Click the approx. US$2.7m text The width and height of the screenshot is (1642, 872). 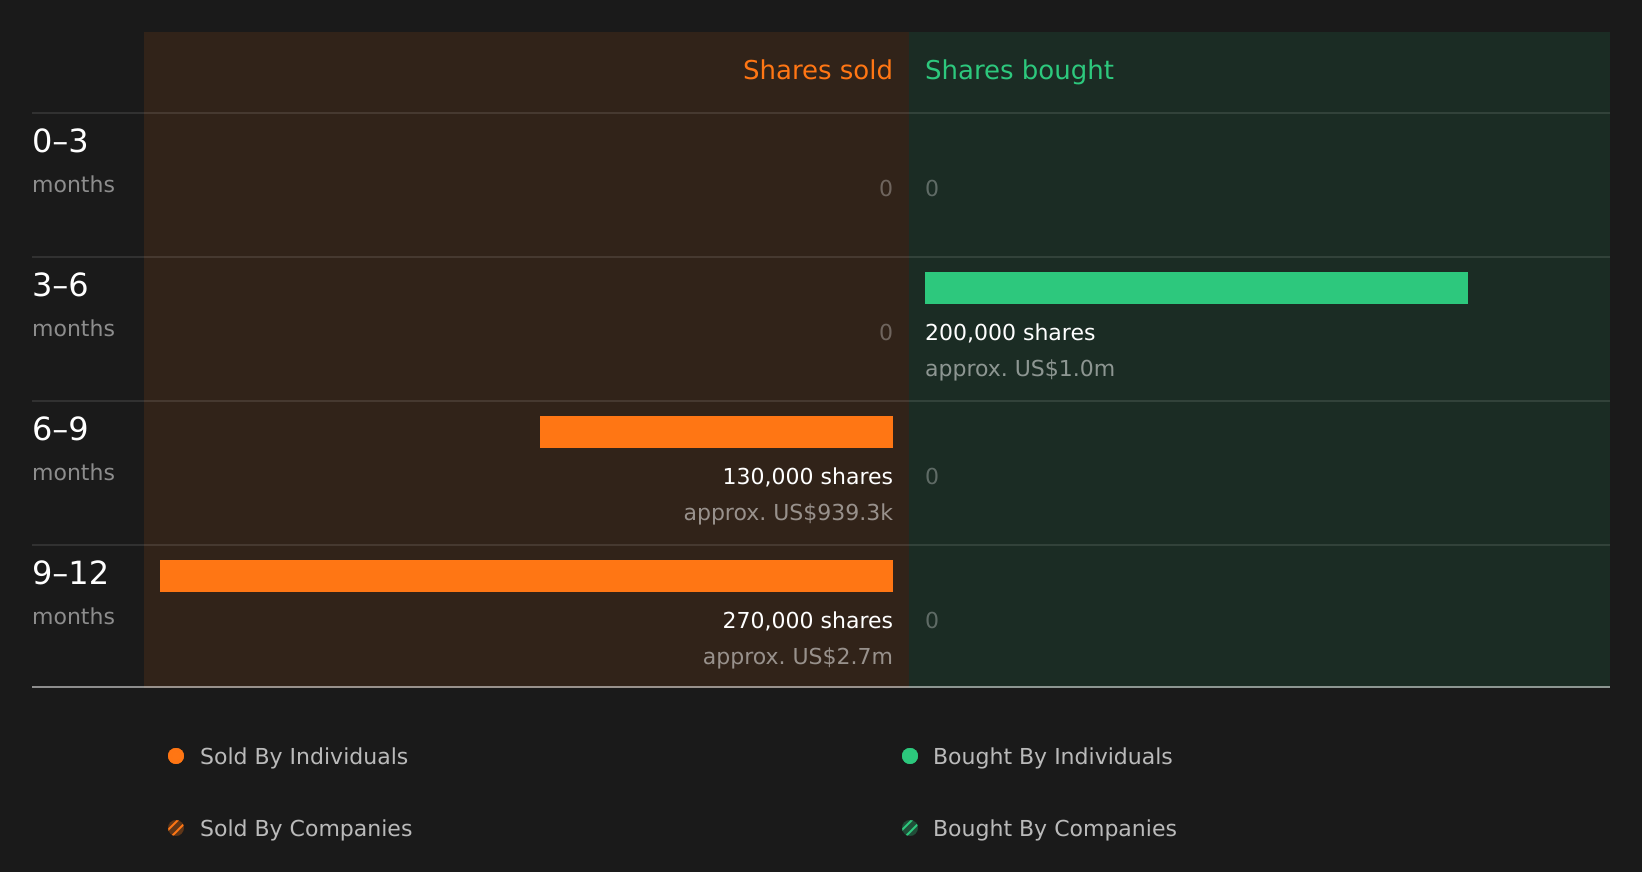pyautogui.click(x=797, y=657)
